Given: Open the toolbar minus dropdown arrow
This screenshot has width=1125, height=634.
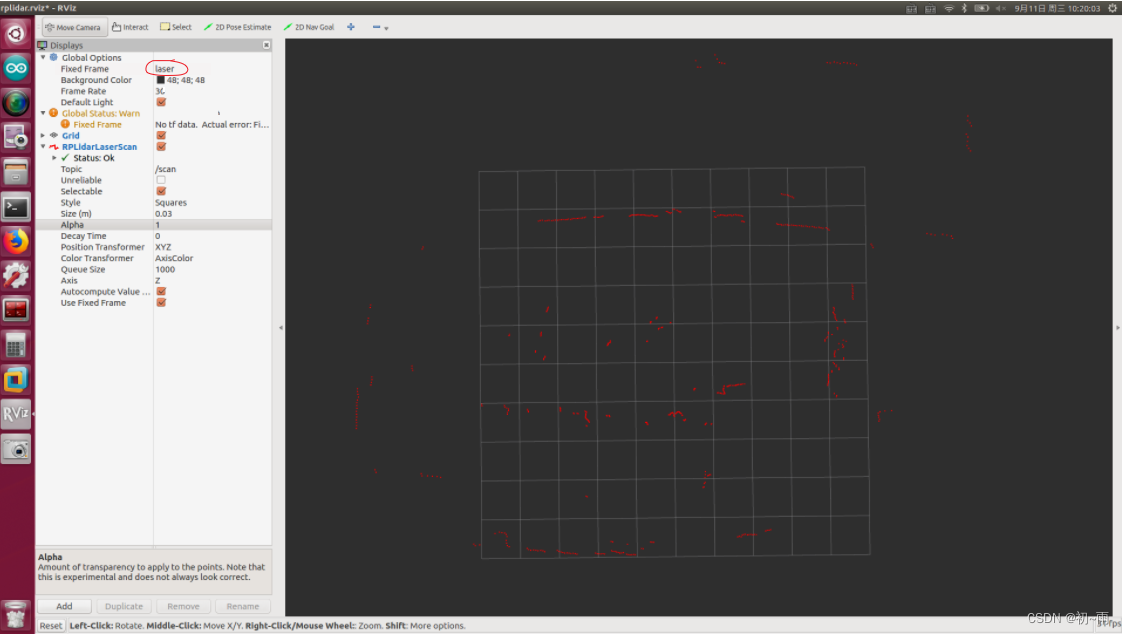Looking at the screenshot, I should (x=386, y=29).
